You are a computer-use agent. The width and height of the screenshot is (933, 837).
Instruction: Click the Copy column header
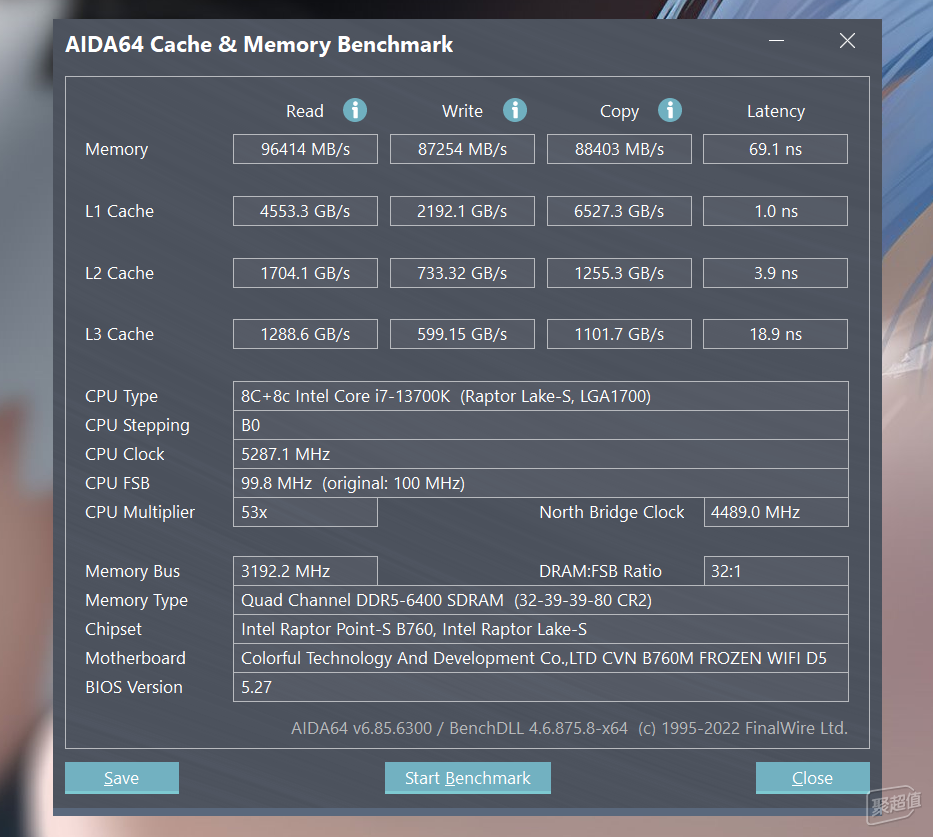(619, 112)
